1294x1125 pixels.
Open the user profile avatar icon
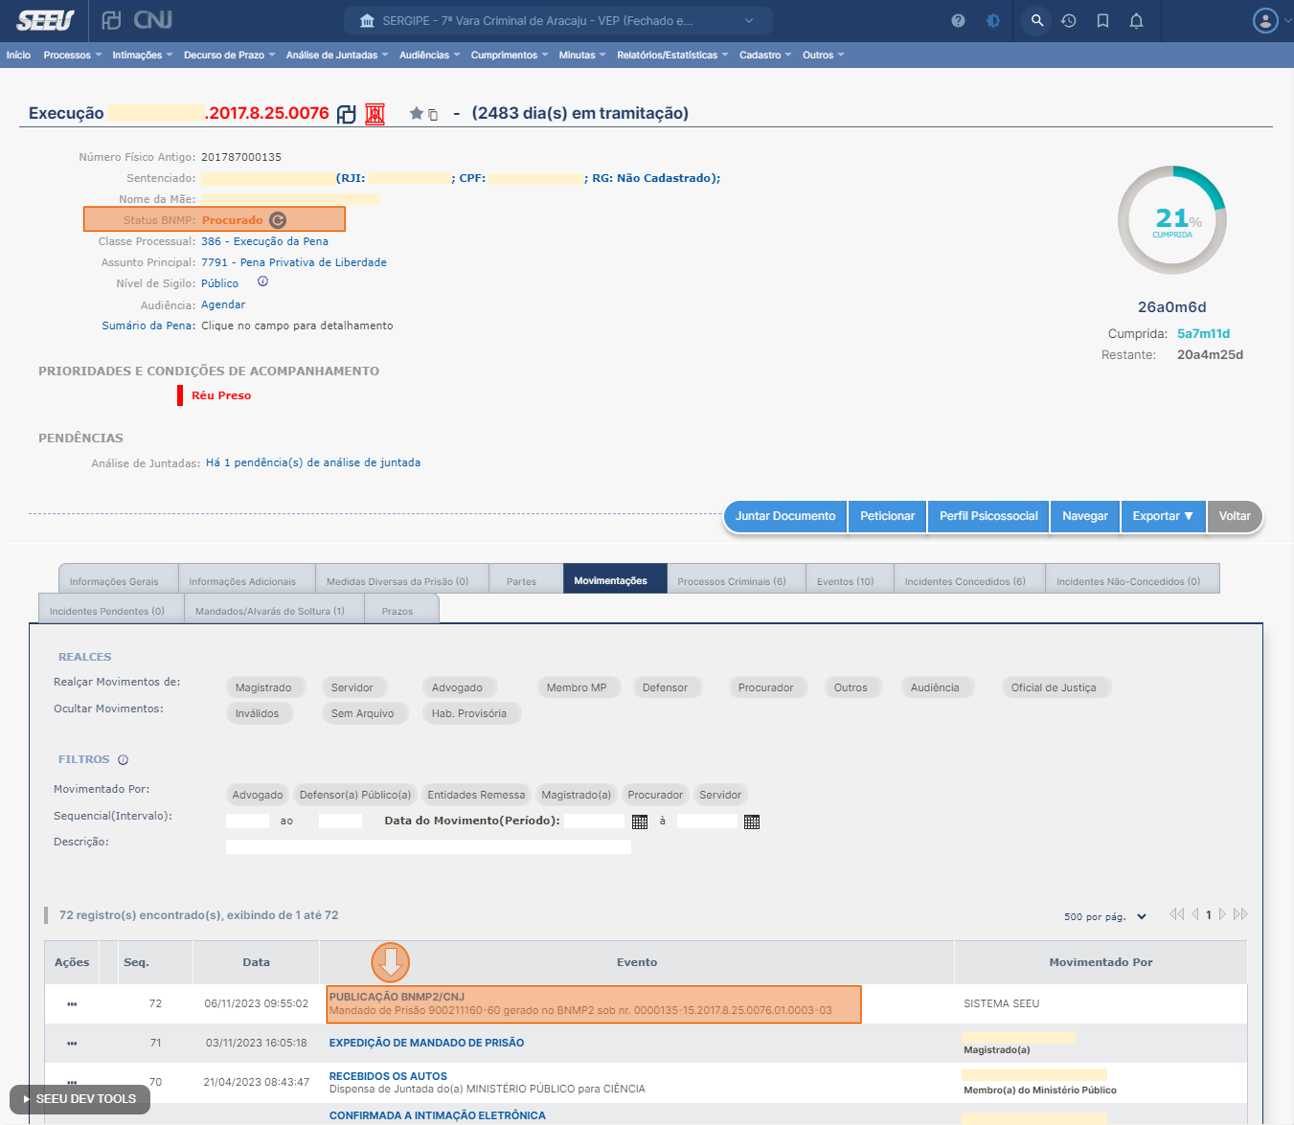click(1265, 21)
